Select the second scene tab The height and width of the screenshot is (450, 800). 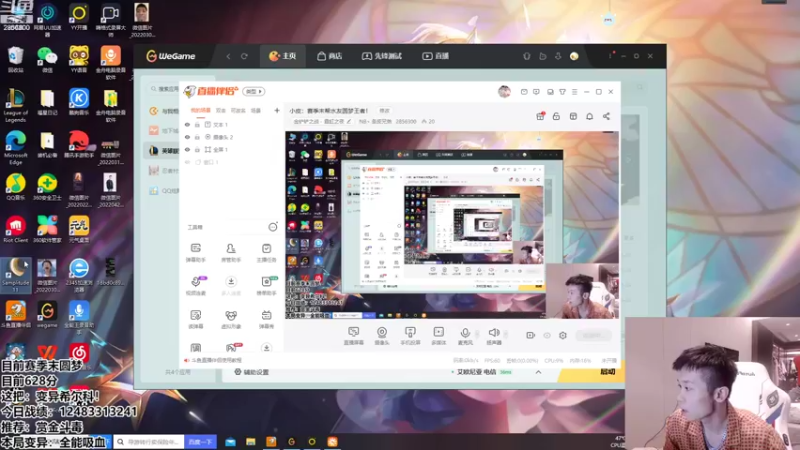[x=220, y=110]
